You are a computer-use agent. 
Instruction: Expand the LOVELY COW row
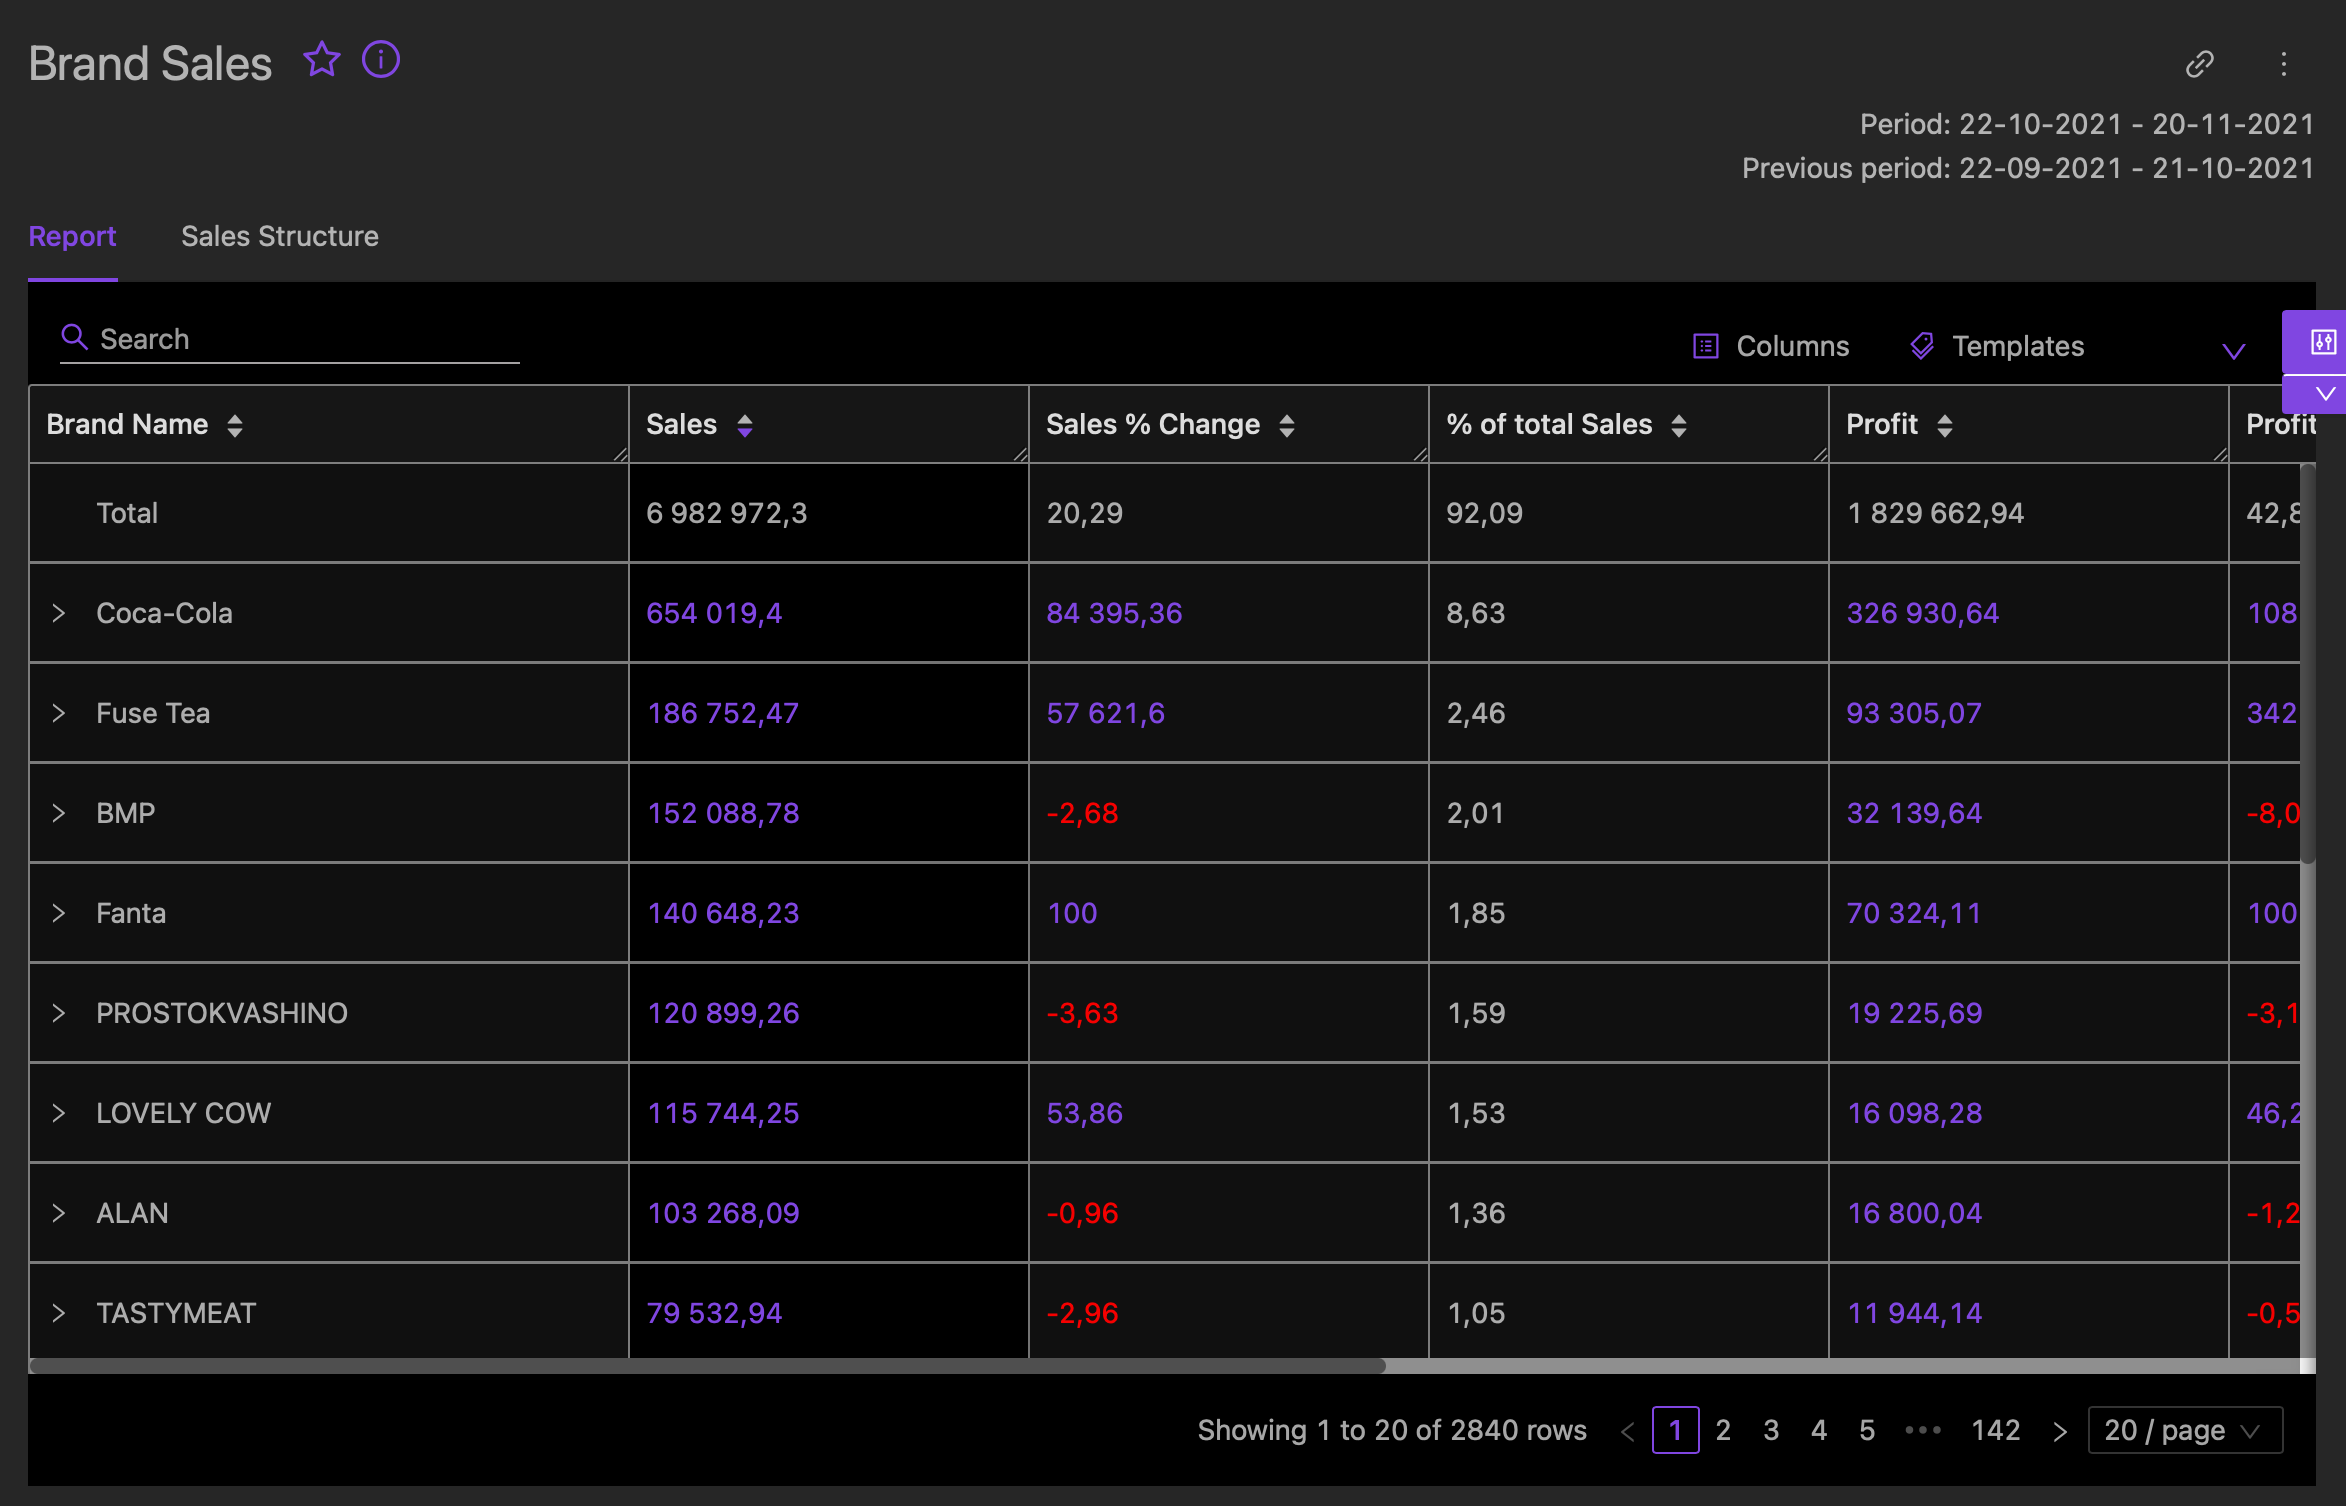(59, 1113)
